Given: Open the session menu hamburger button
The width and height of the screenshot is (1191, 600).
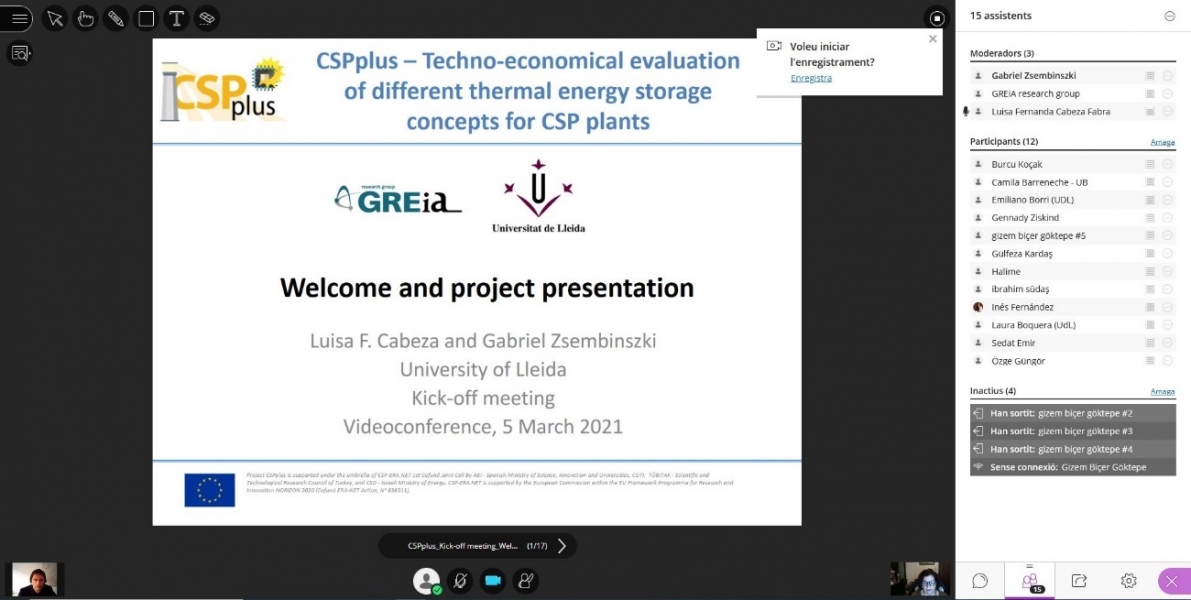Looking at the screenshot, I should (19, 19).
